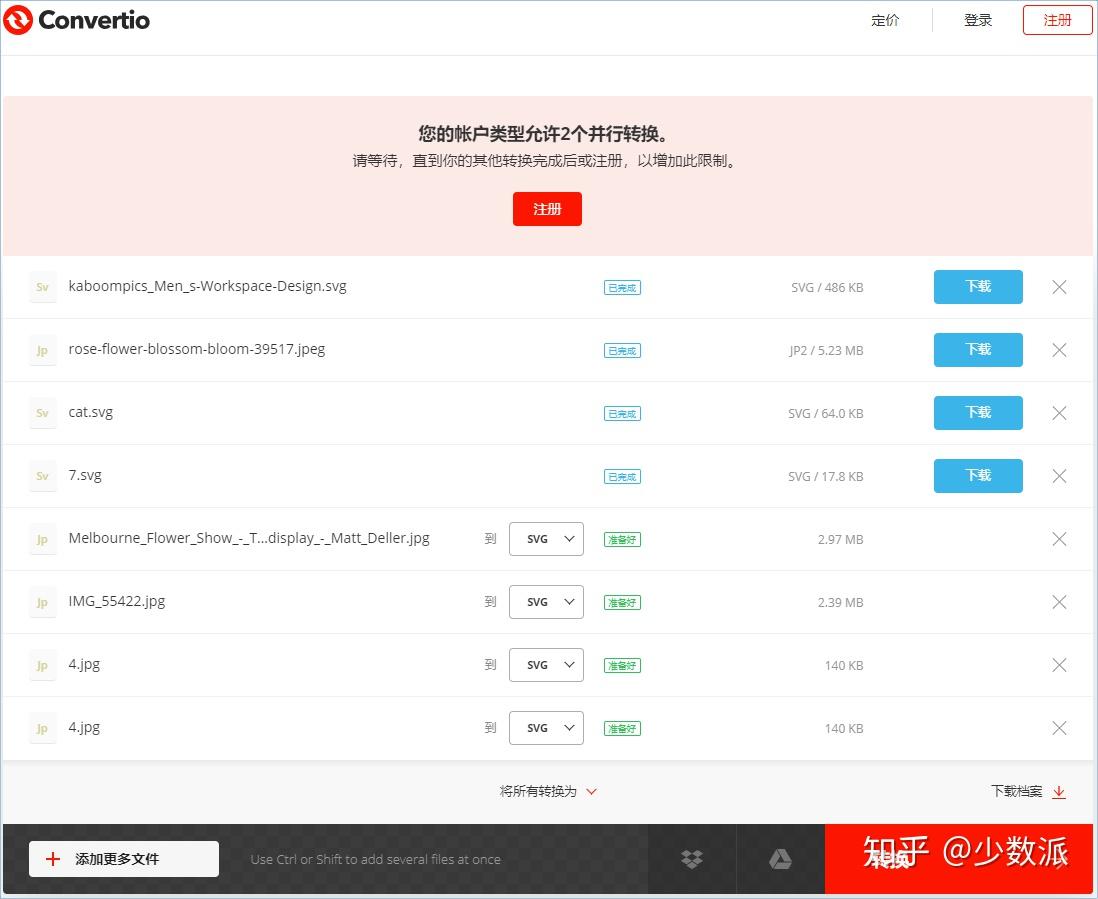The height and width of the screenshot is (899, 1098).
Task: Click the file name IMG_55422.jpg
Action: coord(117,601)
